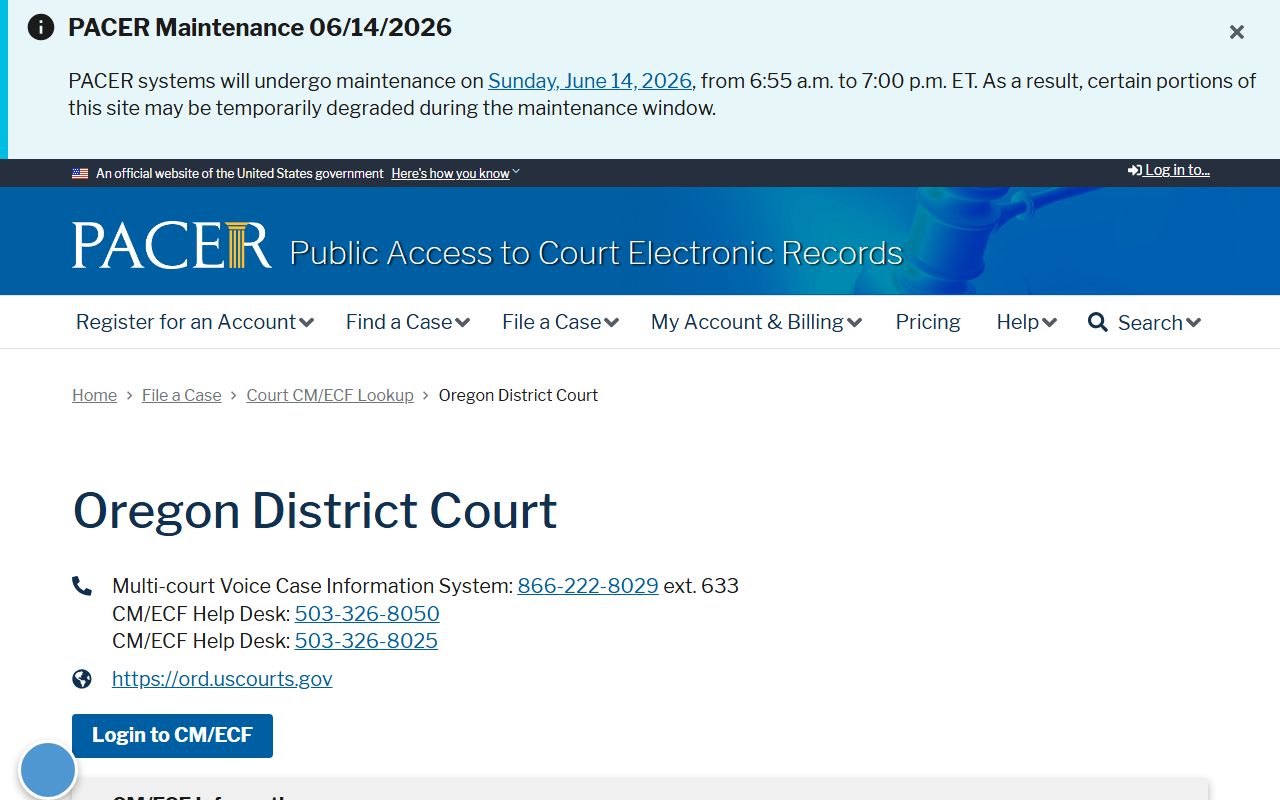Click the Home breadcrumb
Screen dimensions: 1280x800
point(94,395)
